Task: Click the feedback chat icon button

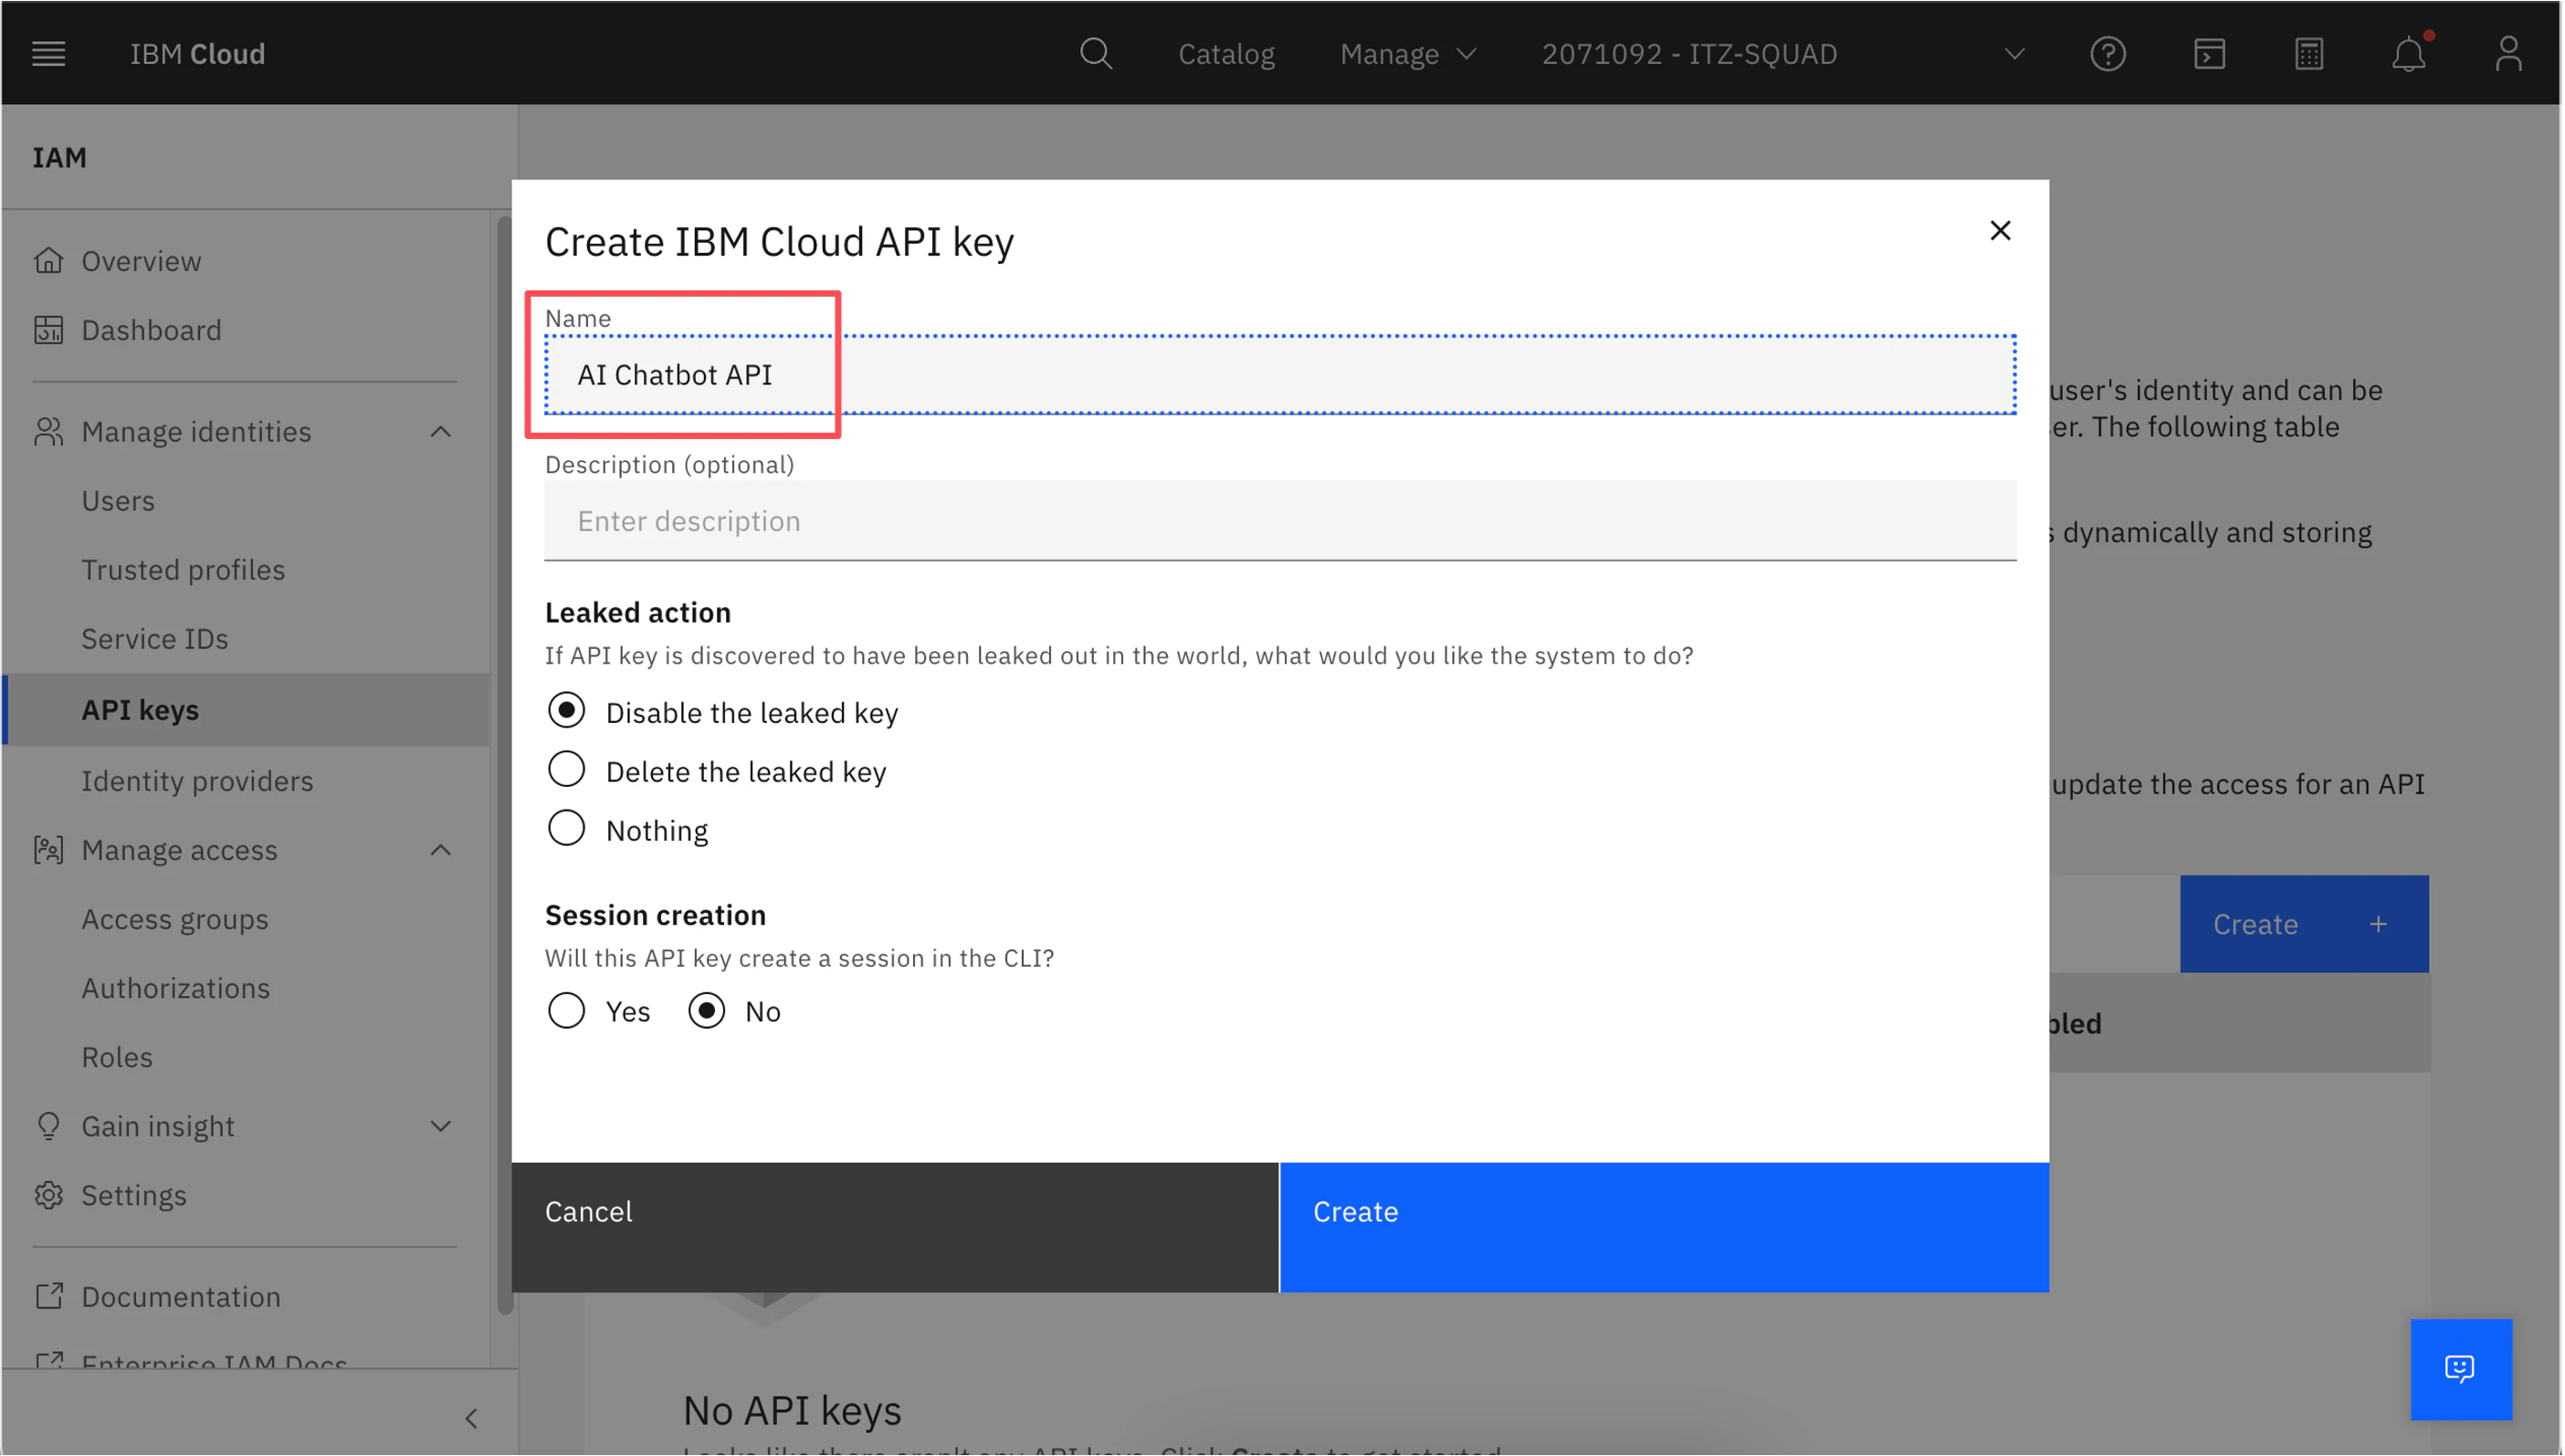Action: (x=2459, y=1368)
